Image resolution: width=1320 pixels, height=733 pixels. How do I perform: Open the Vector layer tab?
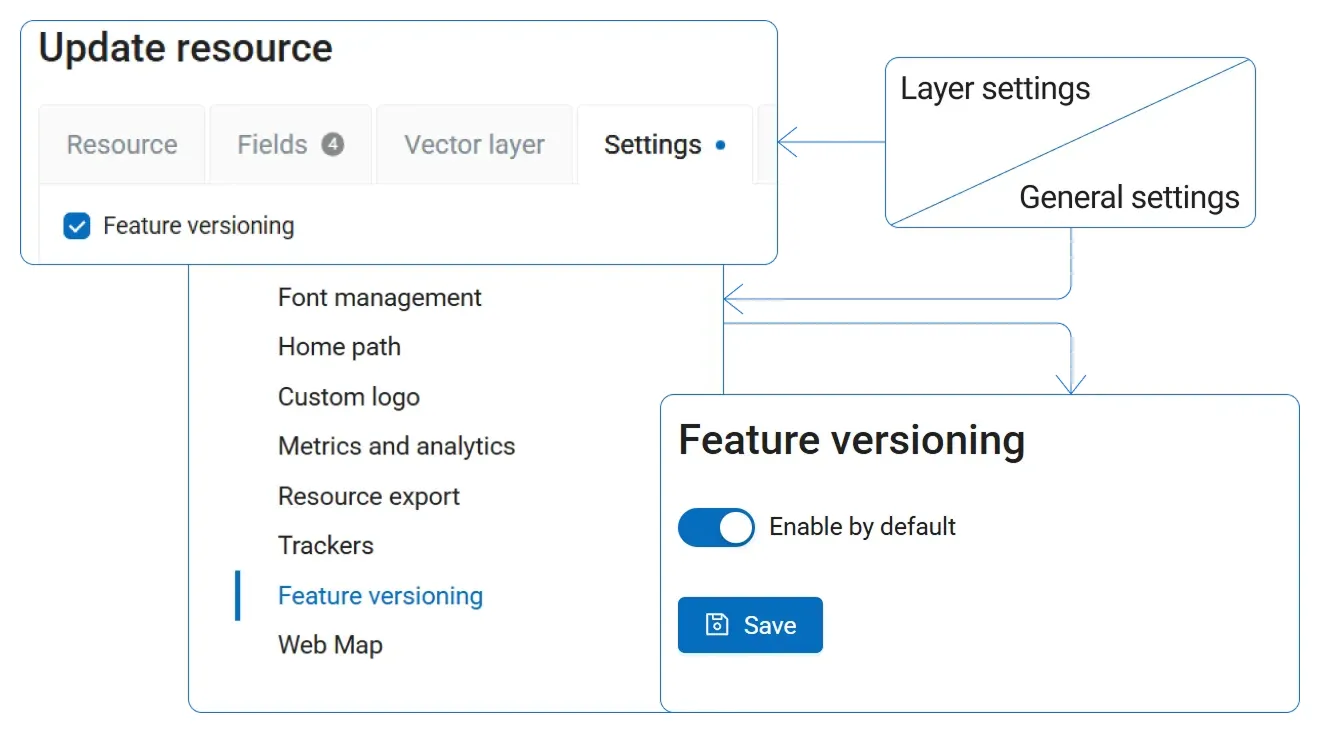474,145
